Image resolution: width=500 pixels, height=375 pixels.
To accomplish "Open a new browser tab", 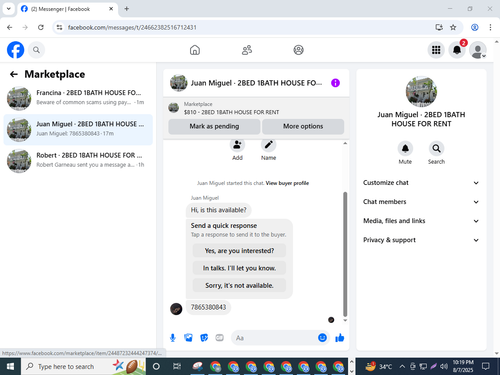I will pos(127,9).
